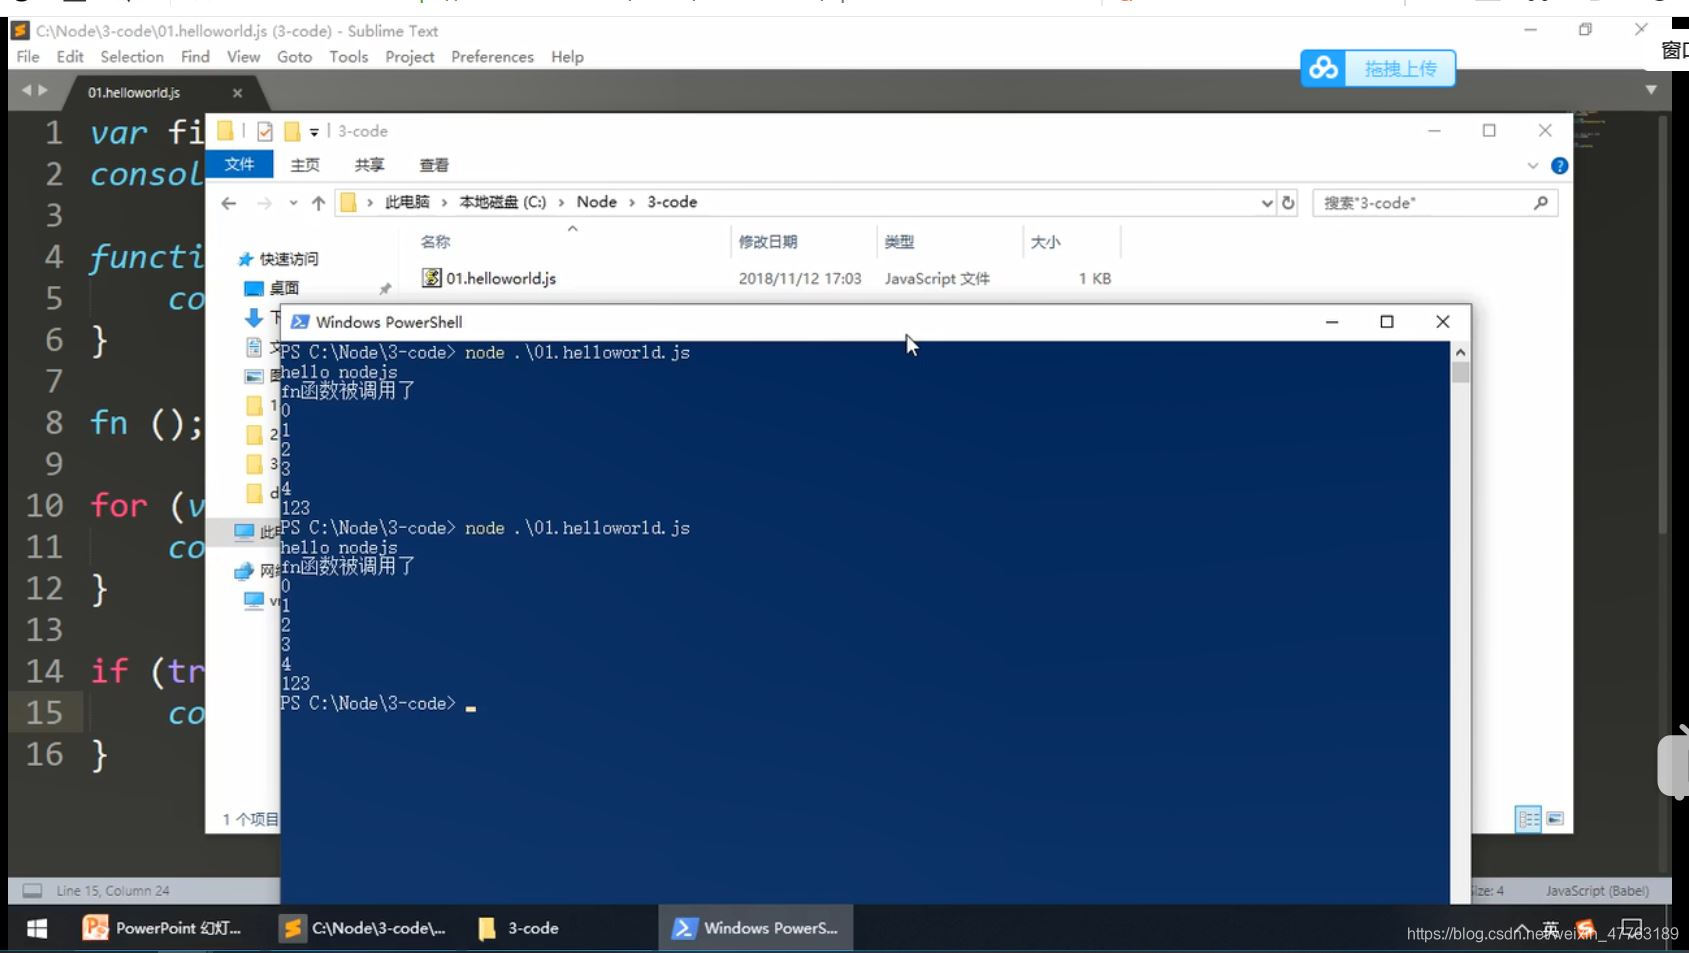Screen dimensions: 1689x953
Task: Select the 01.helloworld.js file in Explorer
Action: tap(489, 278)
